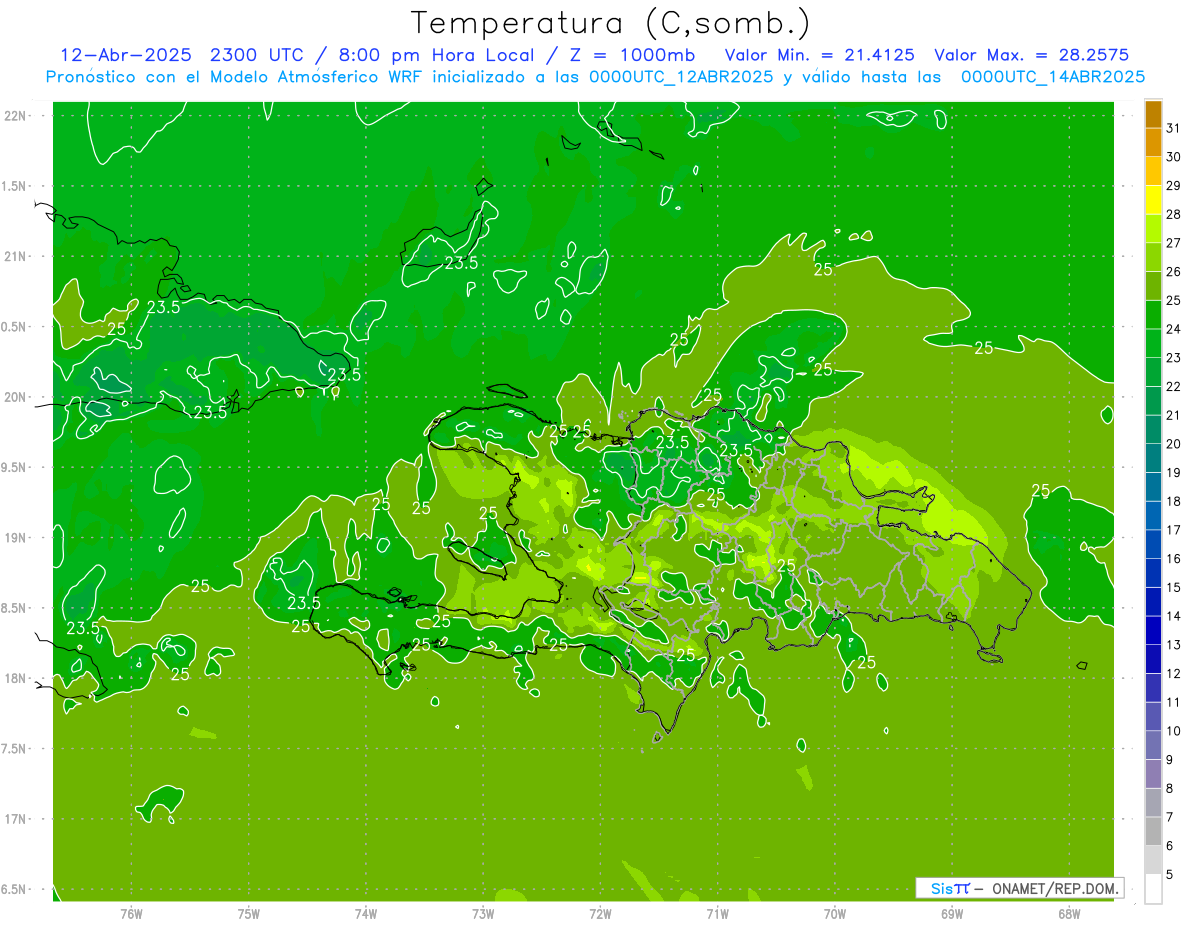Click the 20N latitude axis label
The image size is (1200, 927).
[x=15, y=397]
